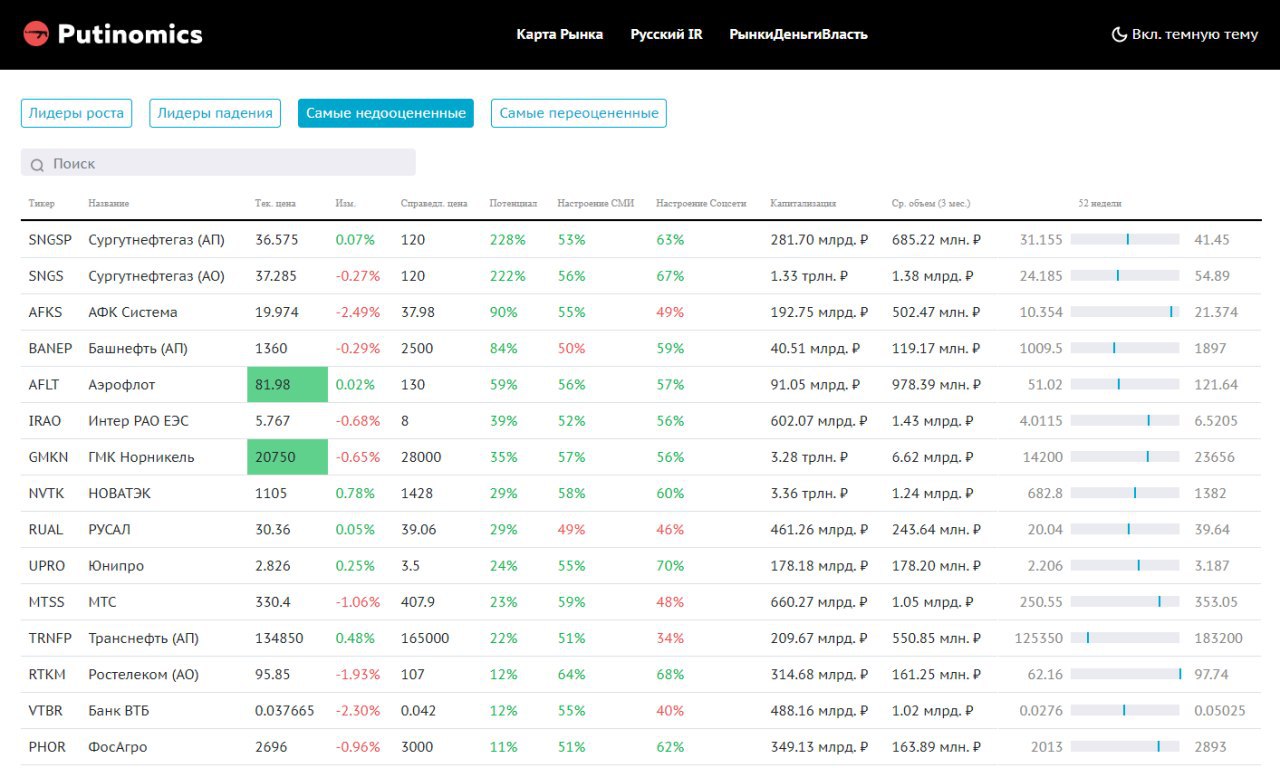Click the name 'Башнефть (АП)'
The height and width of the screenshot is (768, 1280).
138,348
